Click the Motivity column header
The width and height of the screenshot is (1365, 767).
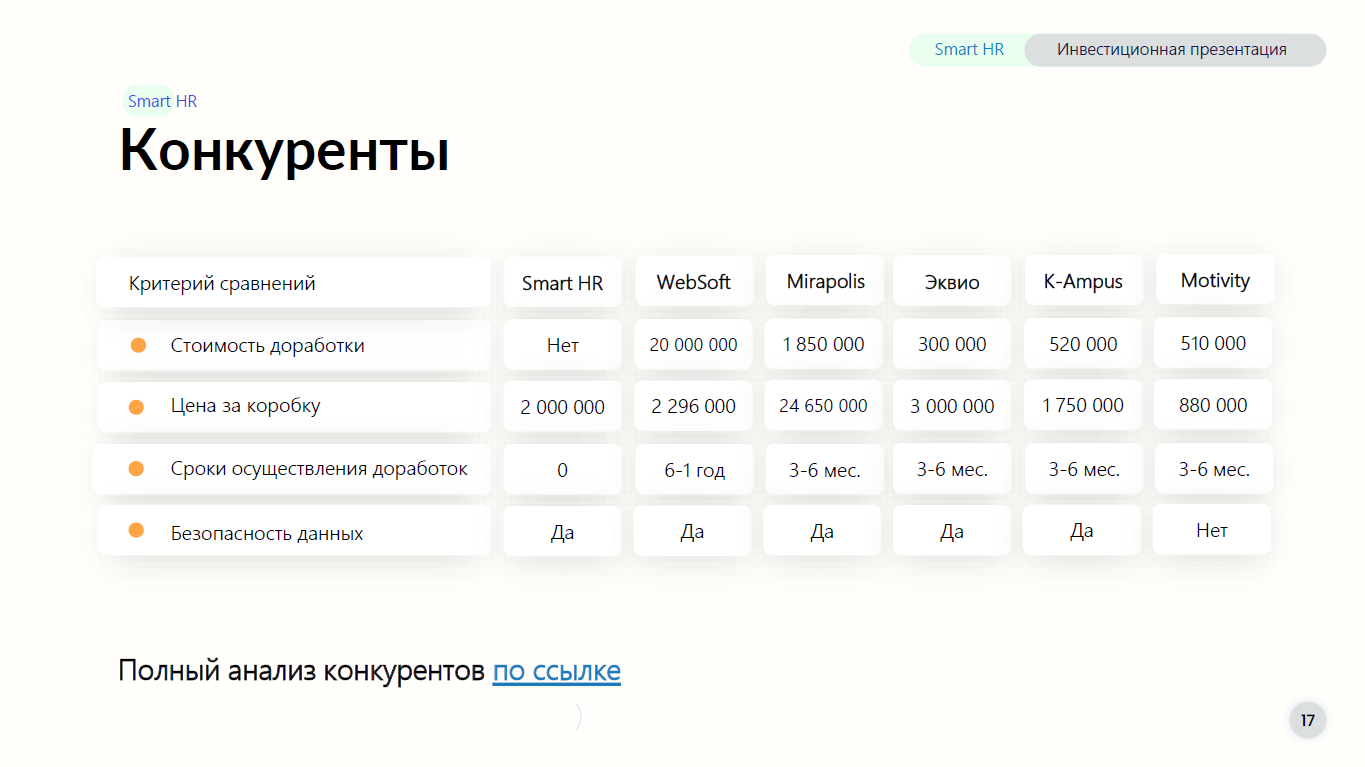(x=1215, y=279)
